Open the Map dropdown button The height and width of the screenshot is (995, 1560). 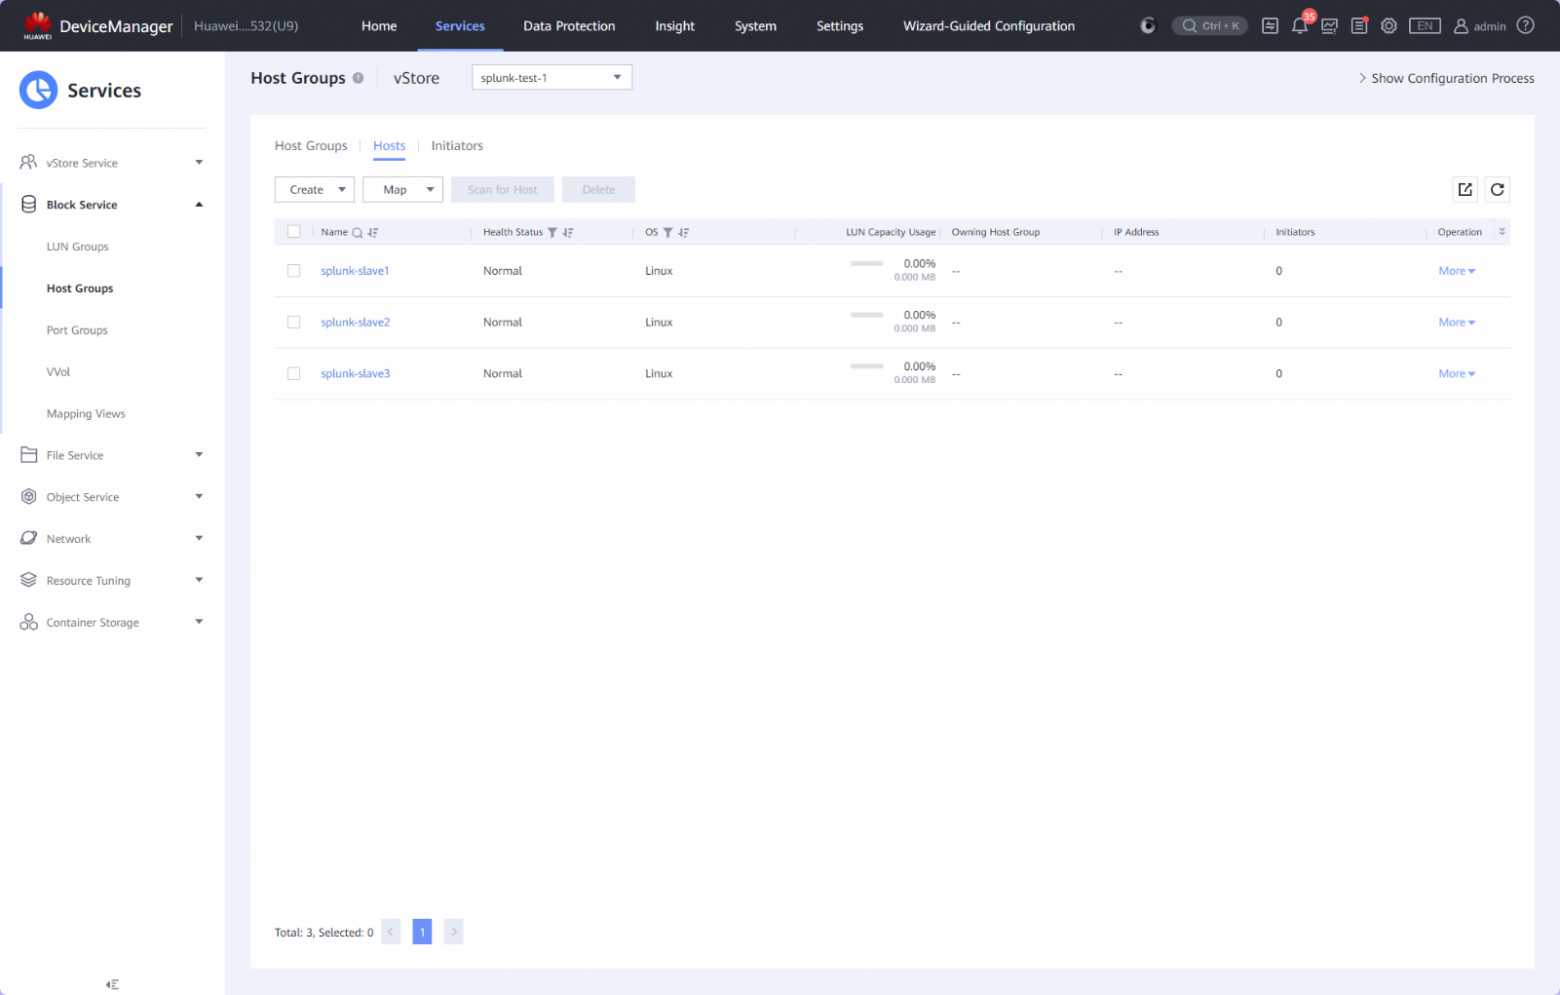[403, 190]
